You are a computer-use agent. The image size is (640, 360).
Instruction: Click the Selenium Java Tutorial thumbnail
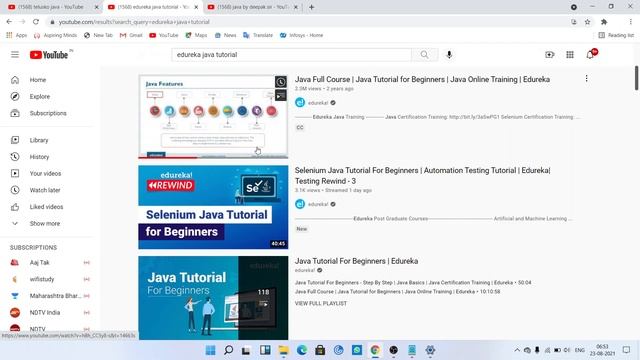coord(213,207)
